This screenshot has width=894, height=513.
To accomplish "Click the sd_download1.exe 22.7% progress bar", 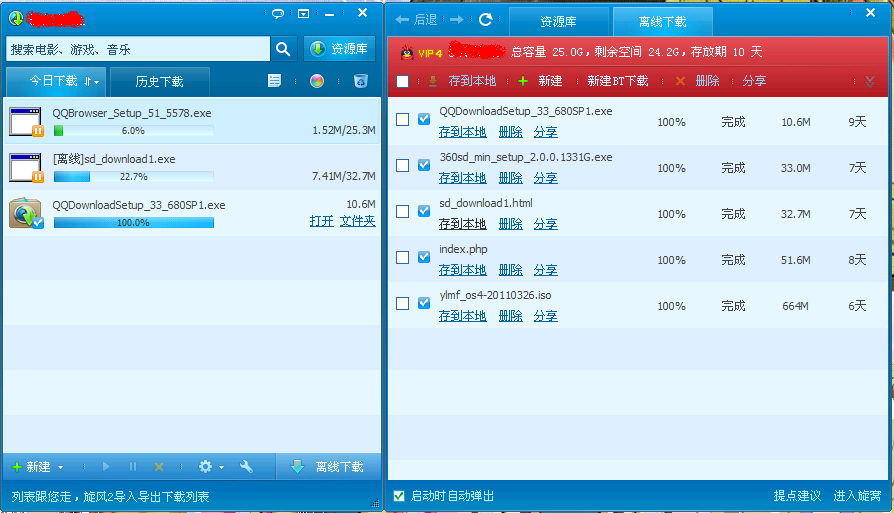I will tap(133, 177).
